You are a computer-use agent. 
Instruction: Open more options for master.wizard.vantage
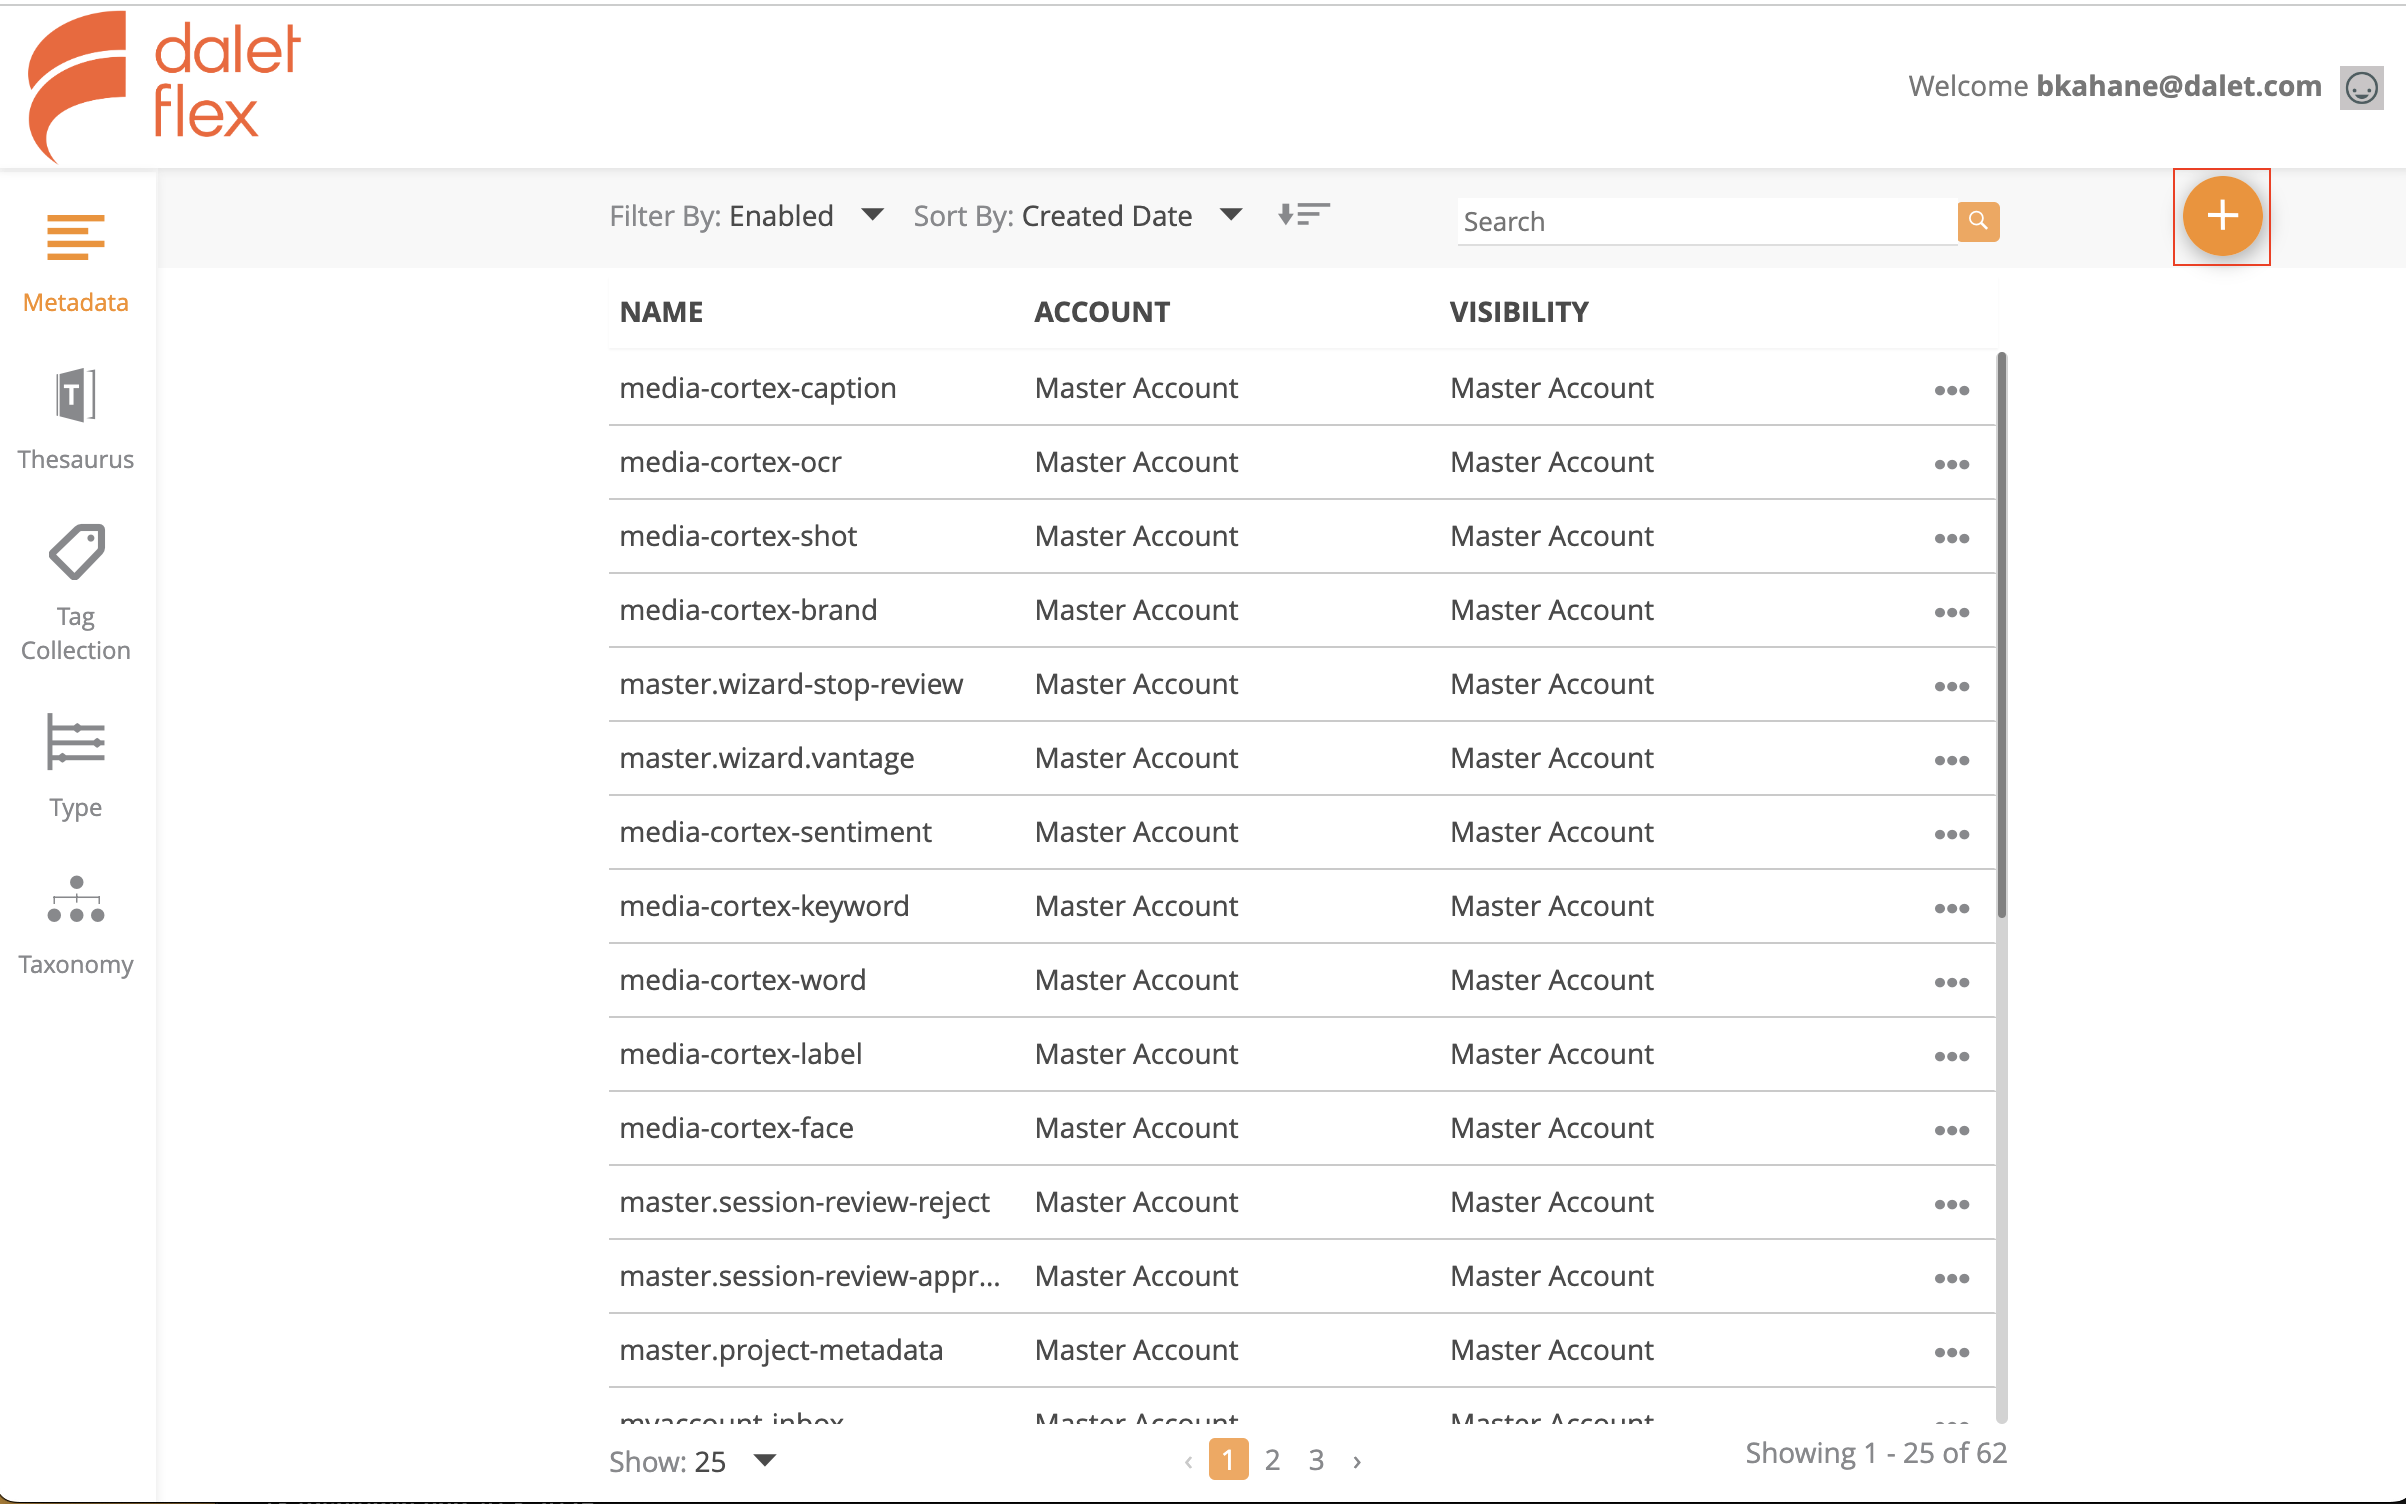pos(1951,760)
